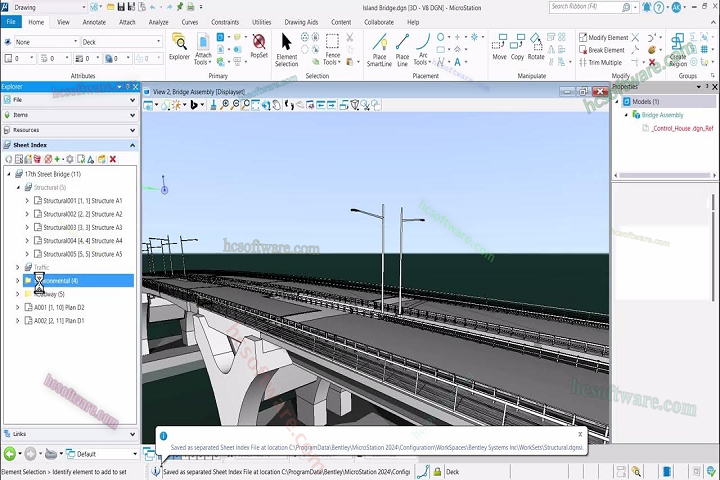Open the File tab

(11, 22)
